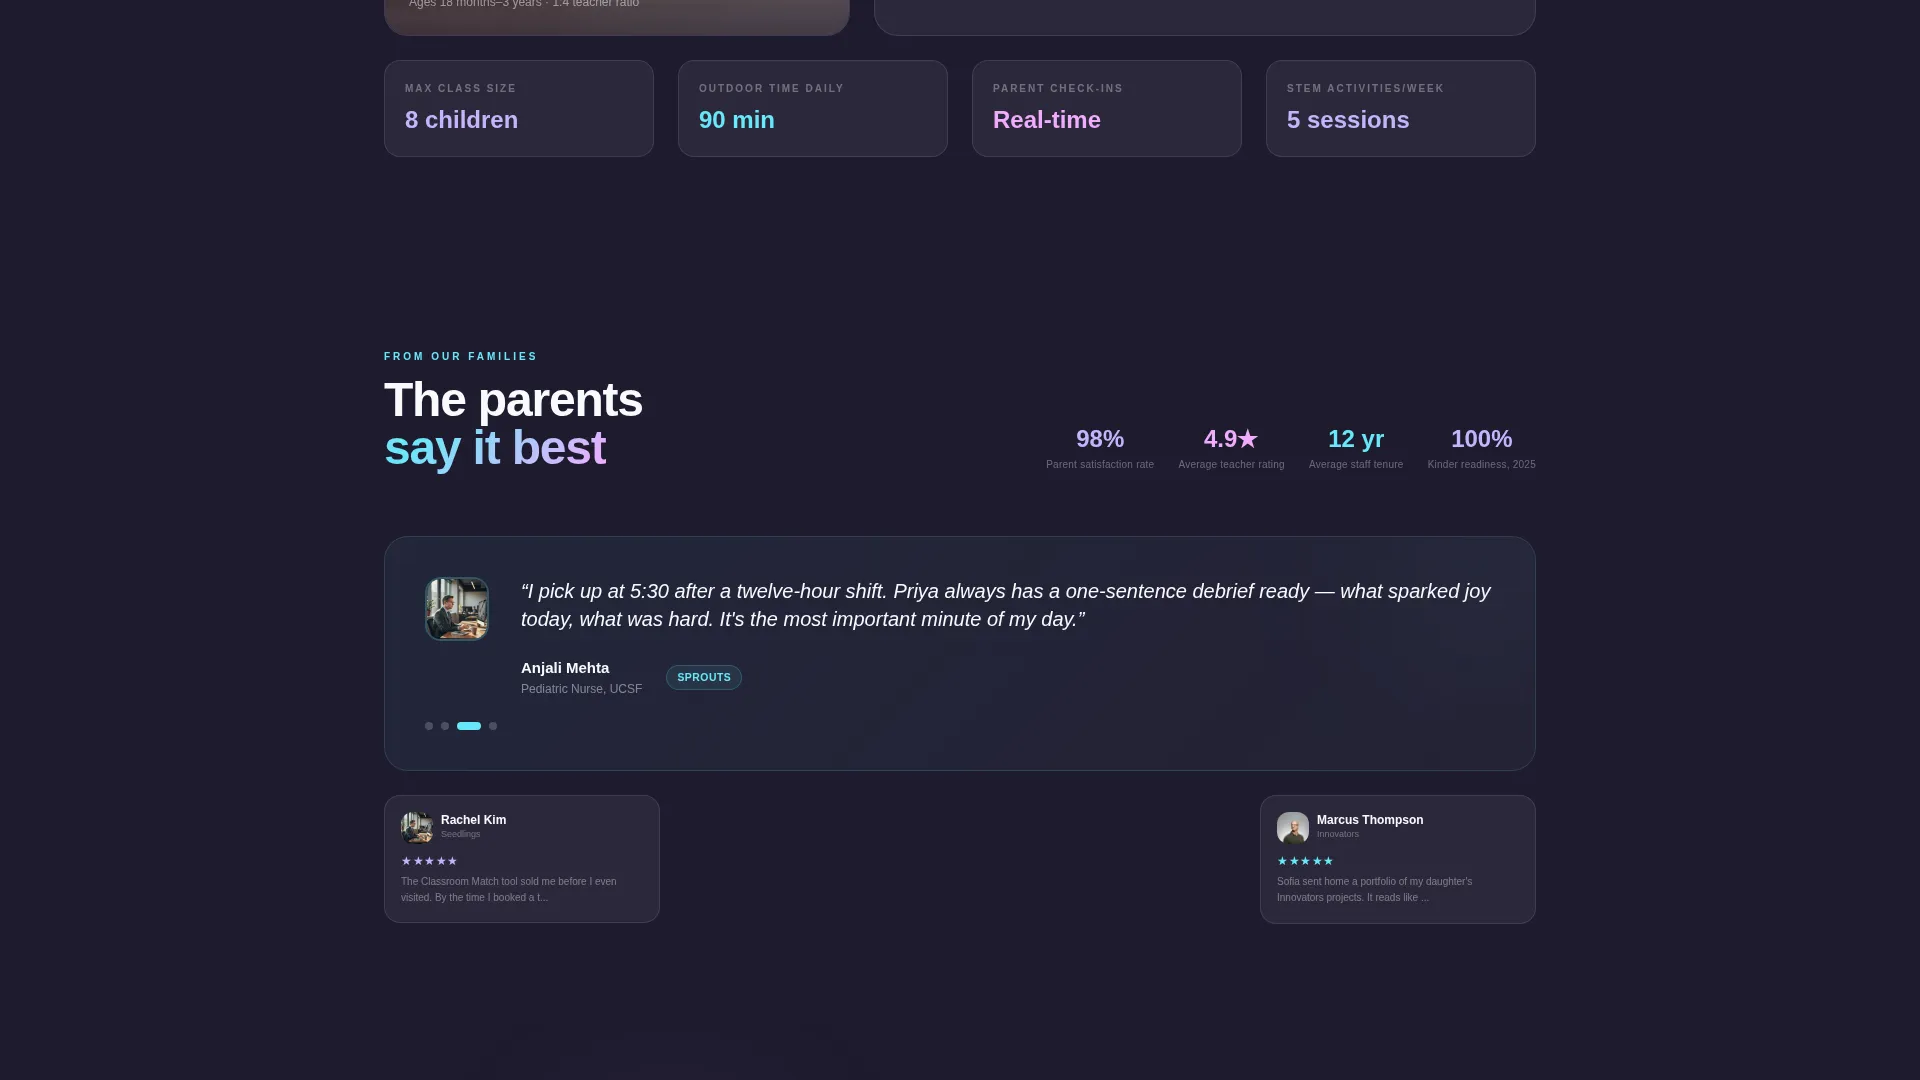The height and width of the screenshot is (1080, 1920).
Task: Go to the first testimonial dot
Action: [429, 726]
